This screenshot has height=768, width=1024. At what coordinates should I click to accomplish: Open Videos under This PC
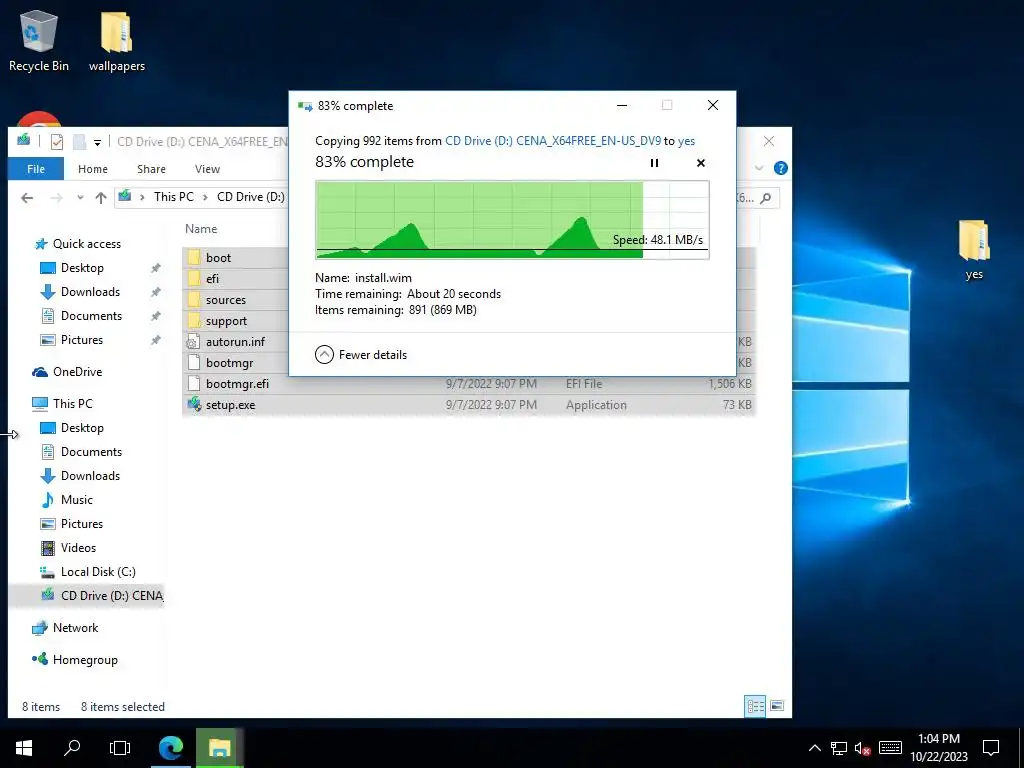78,548
